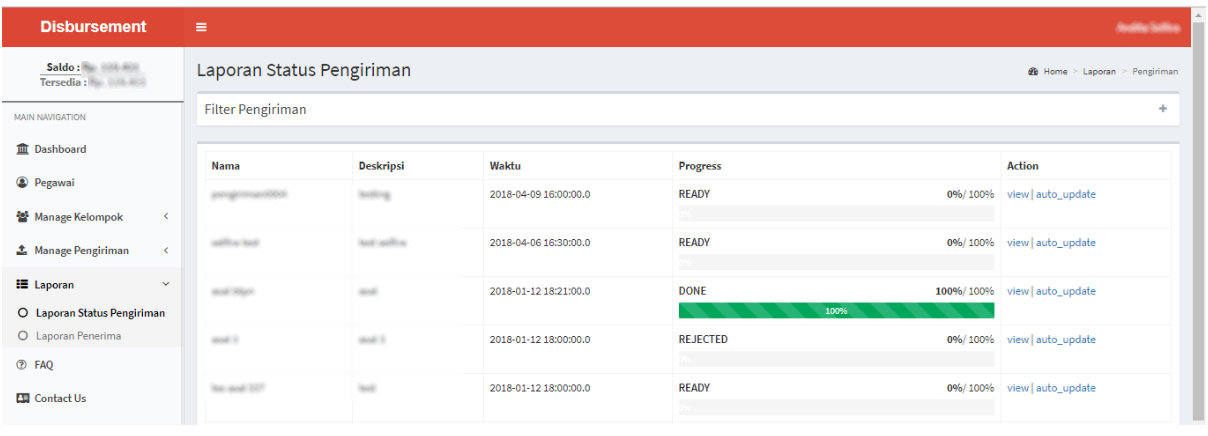Click the Pengiriman breadcrumb text

coord(1155,72)
